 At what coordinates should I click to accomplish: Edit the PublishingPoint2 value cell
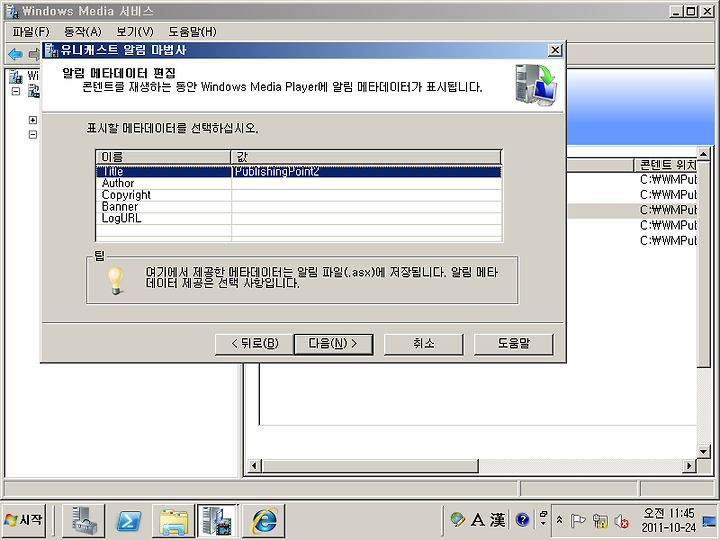[x=366, y=171]
